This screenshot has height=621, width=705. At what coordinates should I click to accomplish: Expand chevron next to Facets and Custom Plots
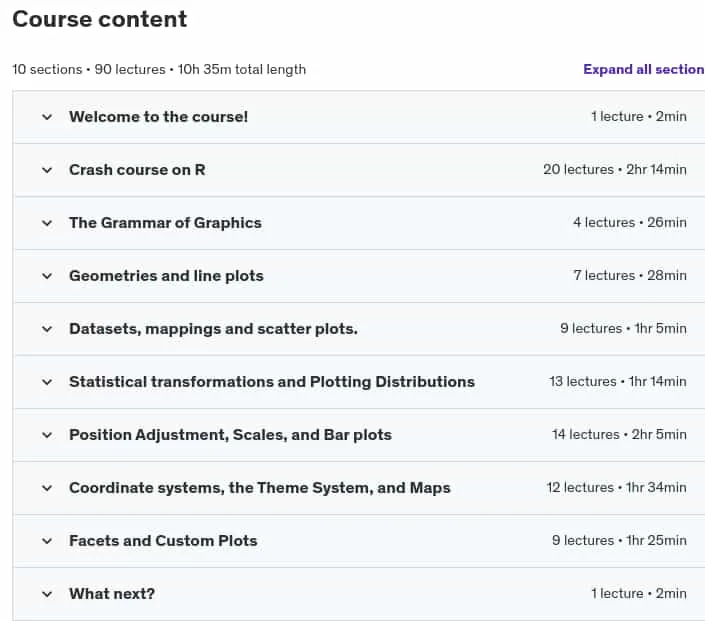coord(47,541)
